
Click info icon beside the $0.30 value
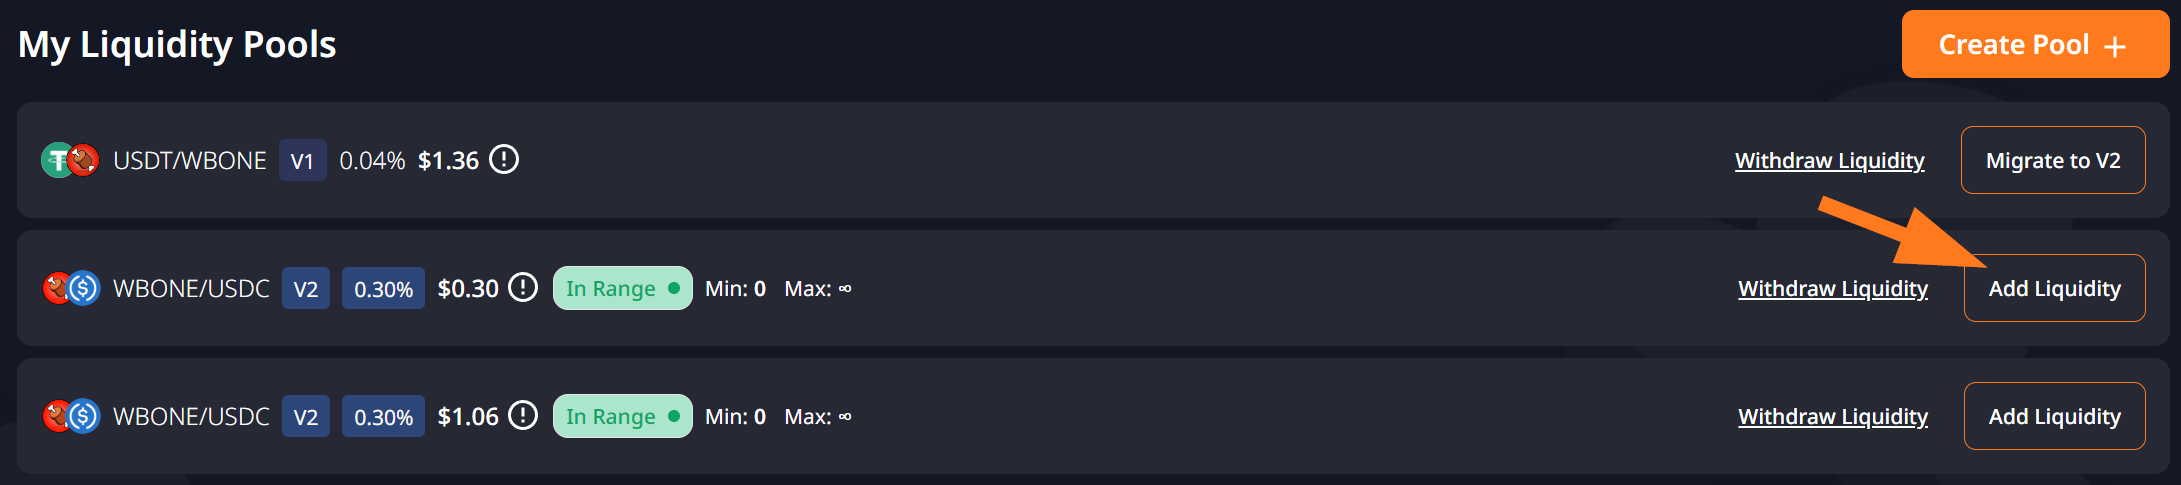click(x=523, y=288)
